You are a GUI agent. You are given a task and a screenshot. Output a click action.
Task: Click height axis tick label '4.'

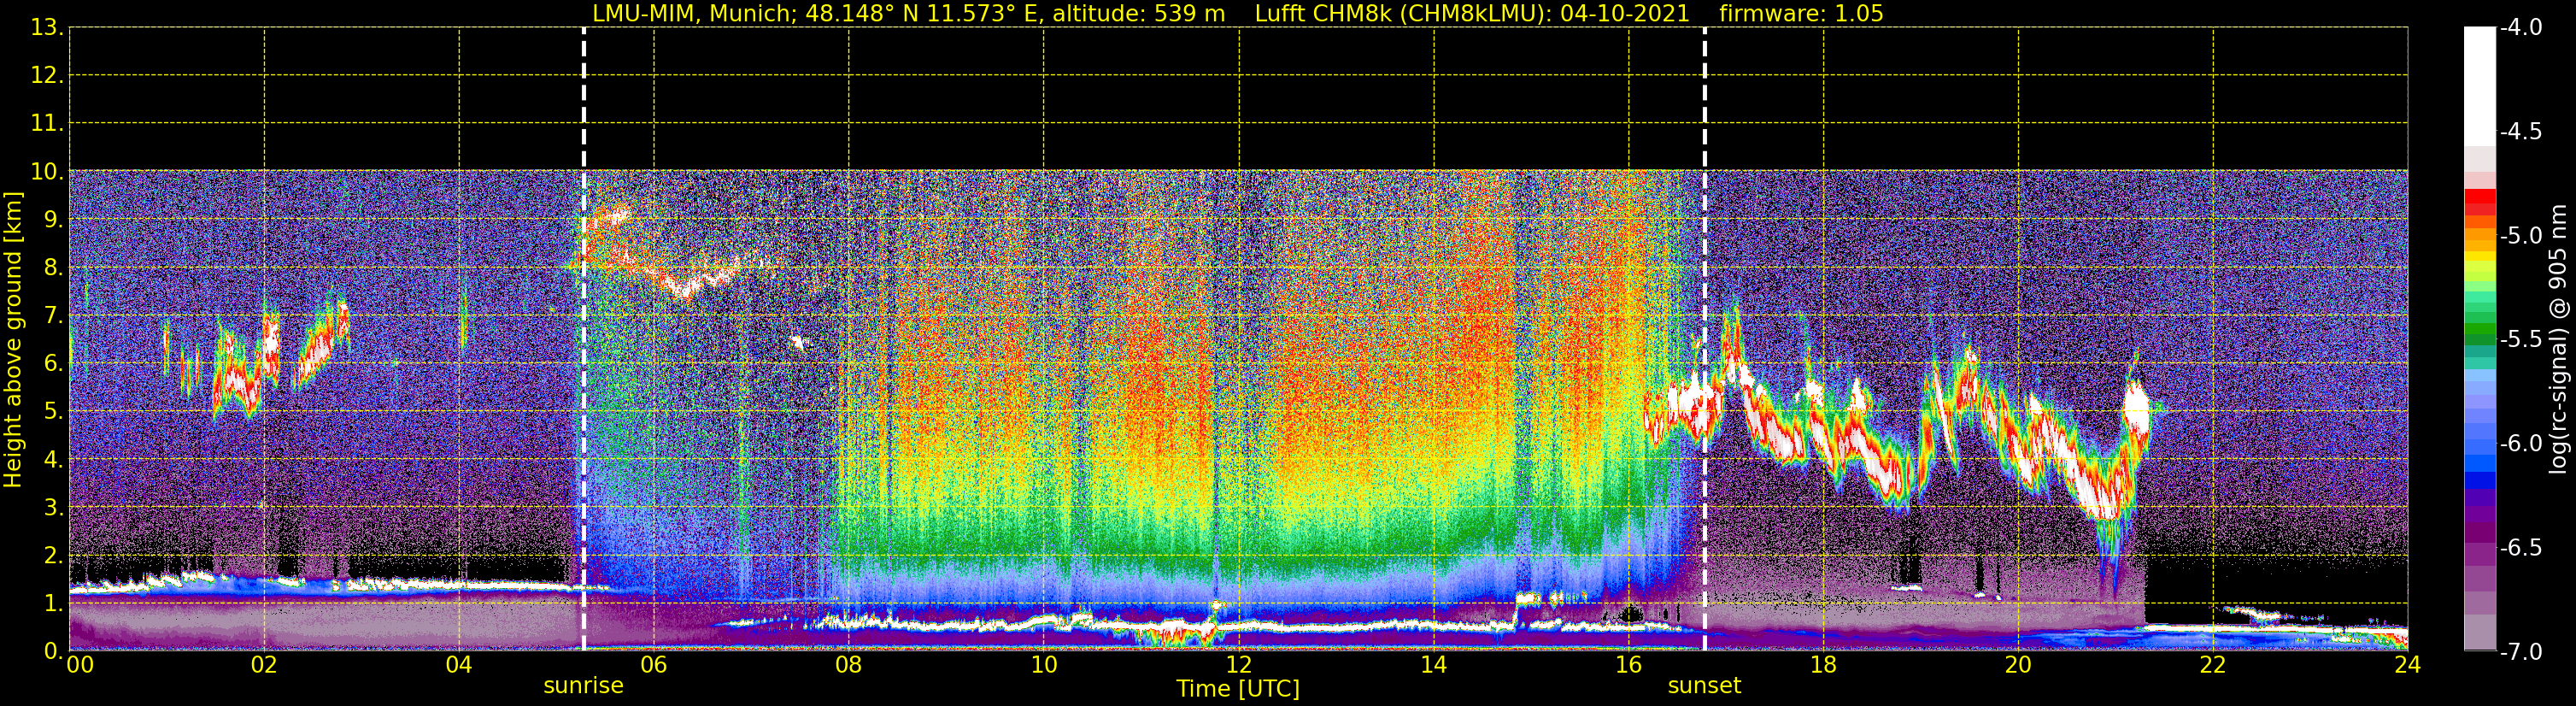[53, 460]
